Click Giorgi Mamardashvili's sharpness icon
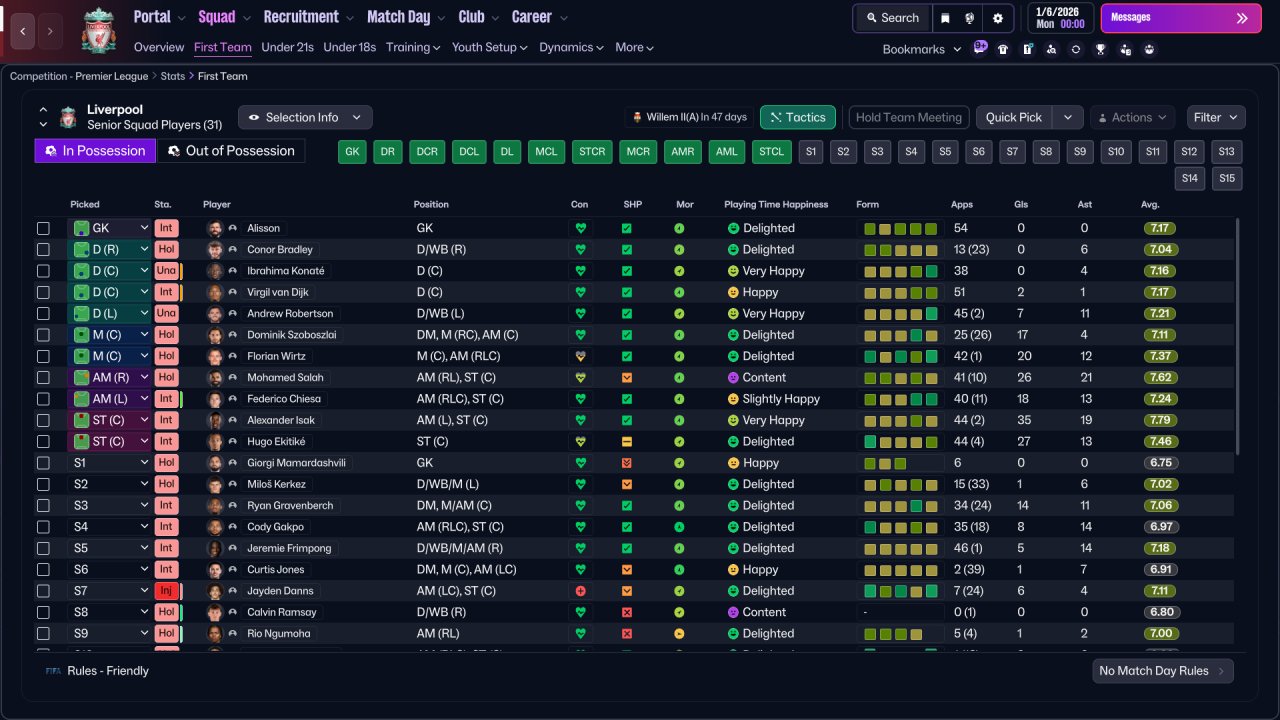 tap(627, 463)
